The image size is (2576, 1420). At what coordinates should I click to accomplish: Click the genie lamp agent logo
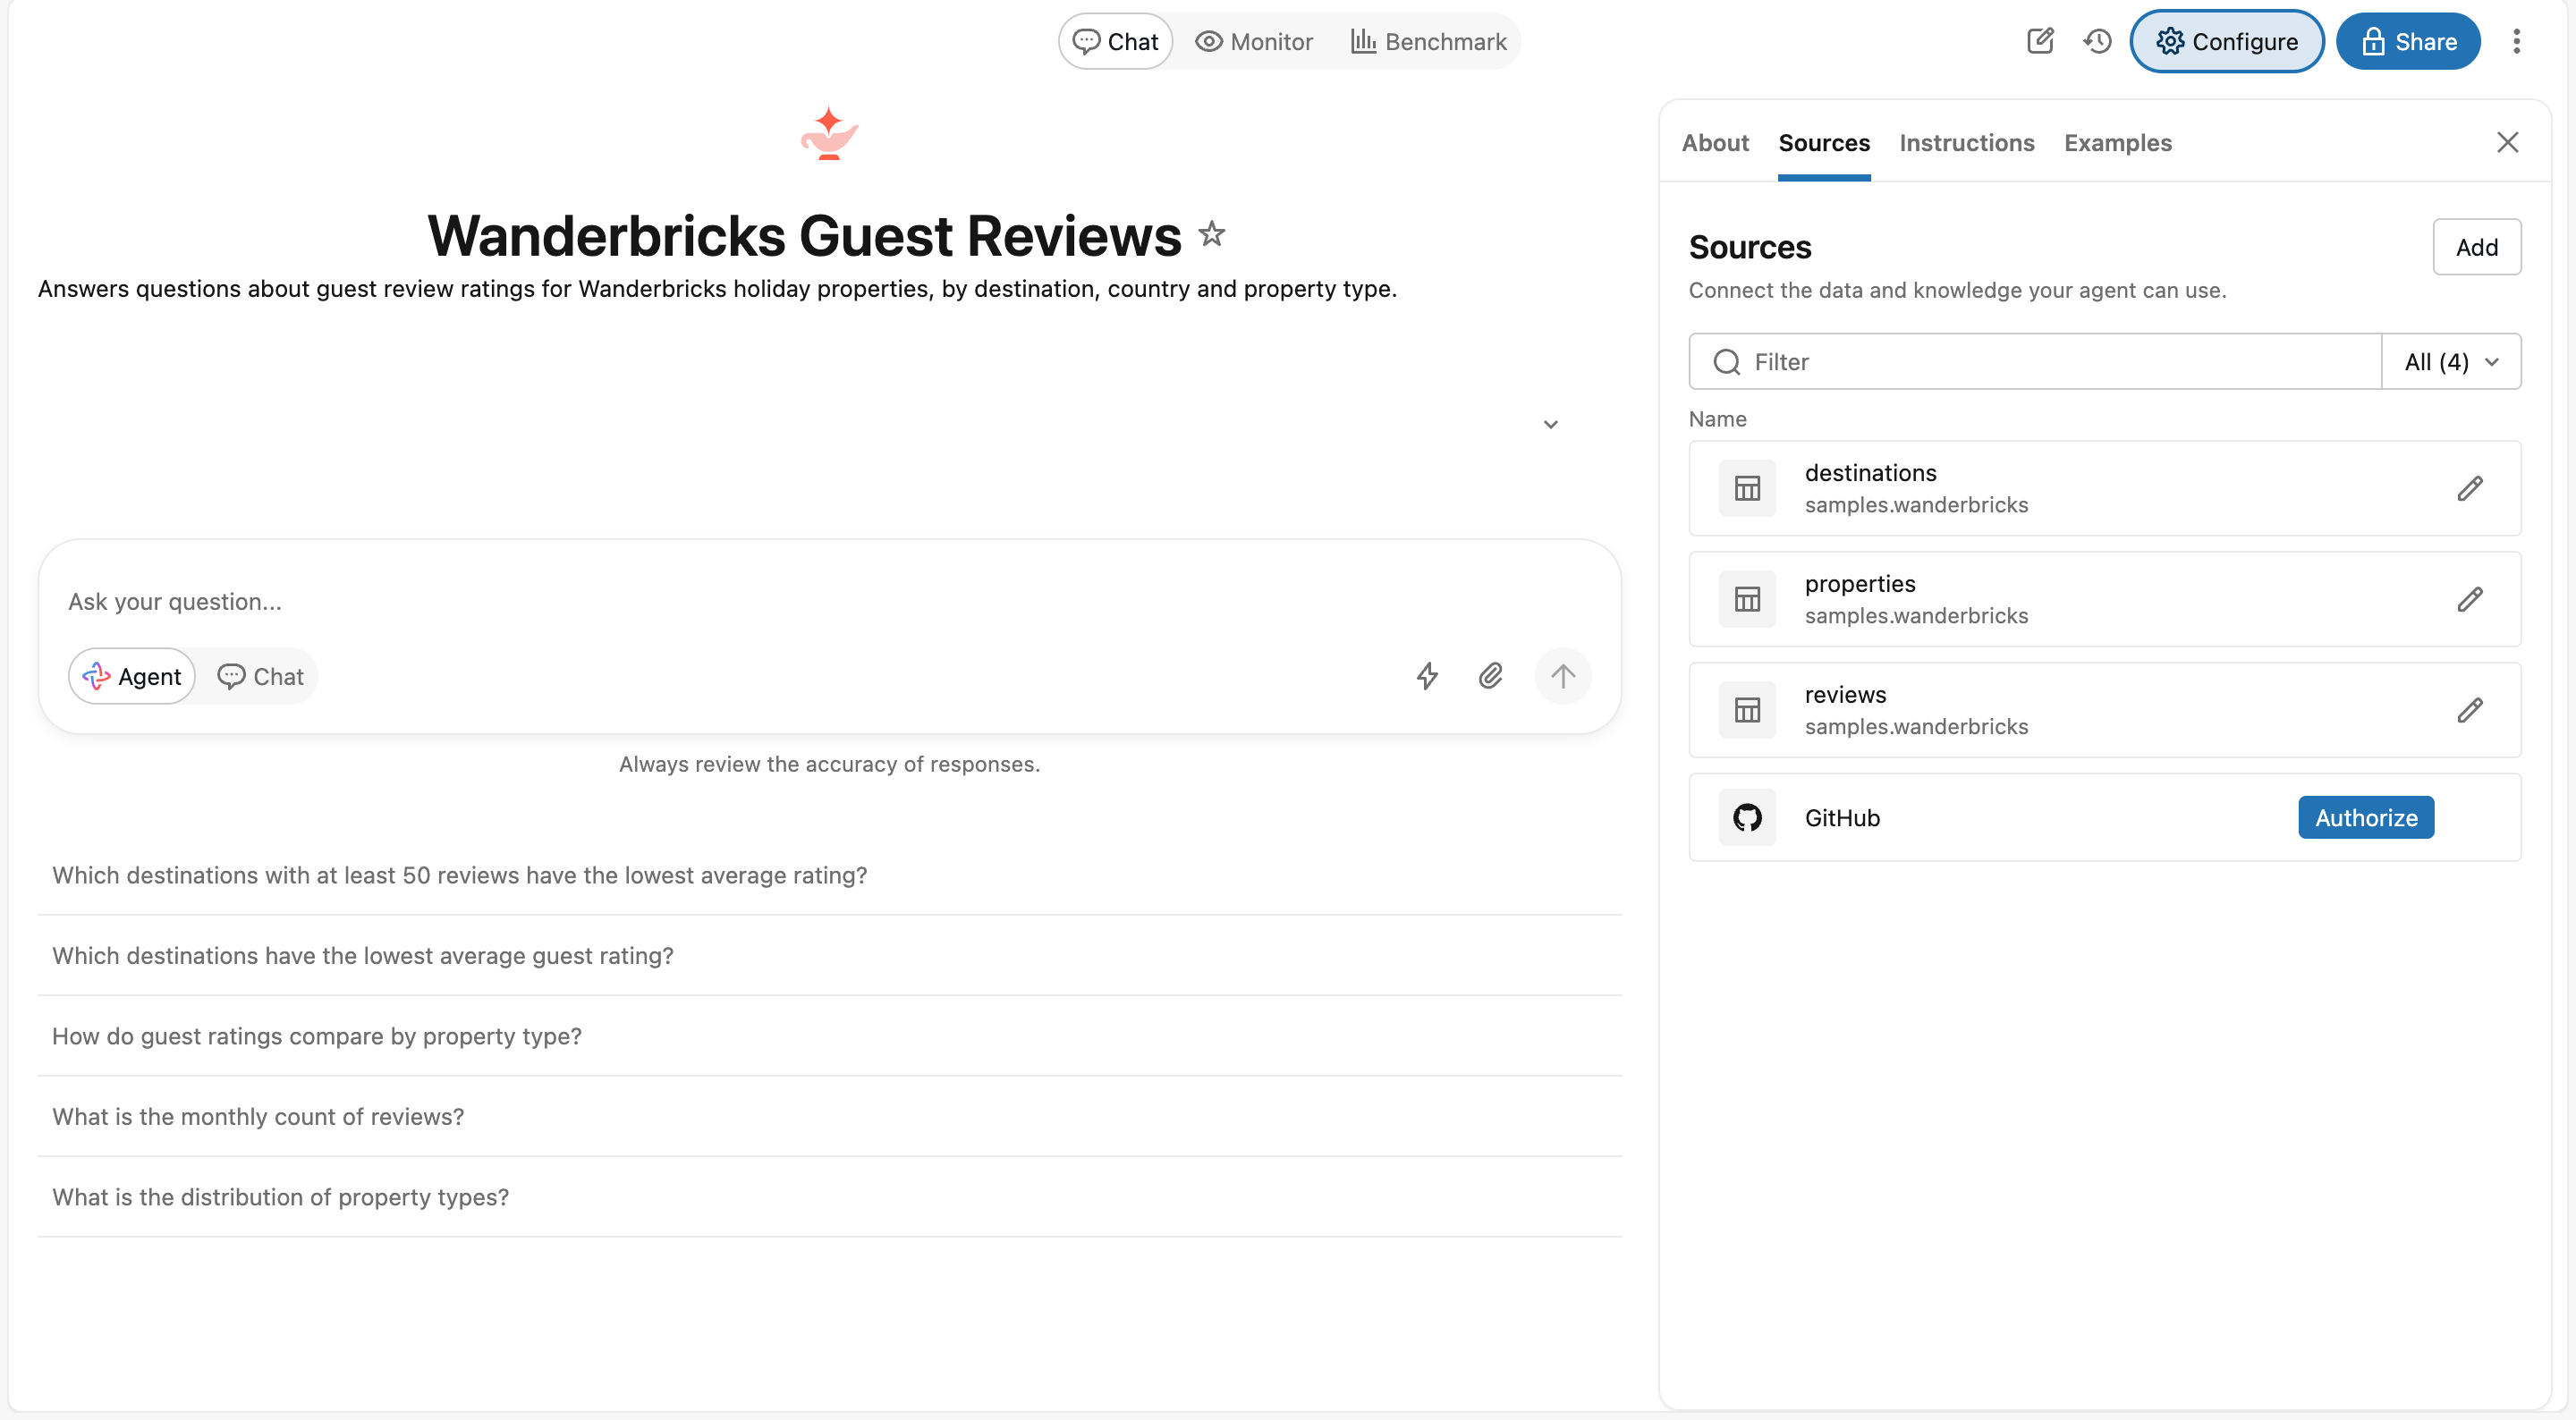pos(829,133)
